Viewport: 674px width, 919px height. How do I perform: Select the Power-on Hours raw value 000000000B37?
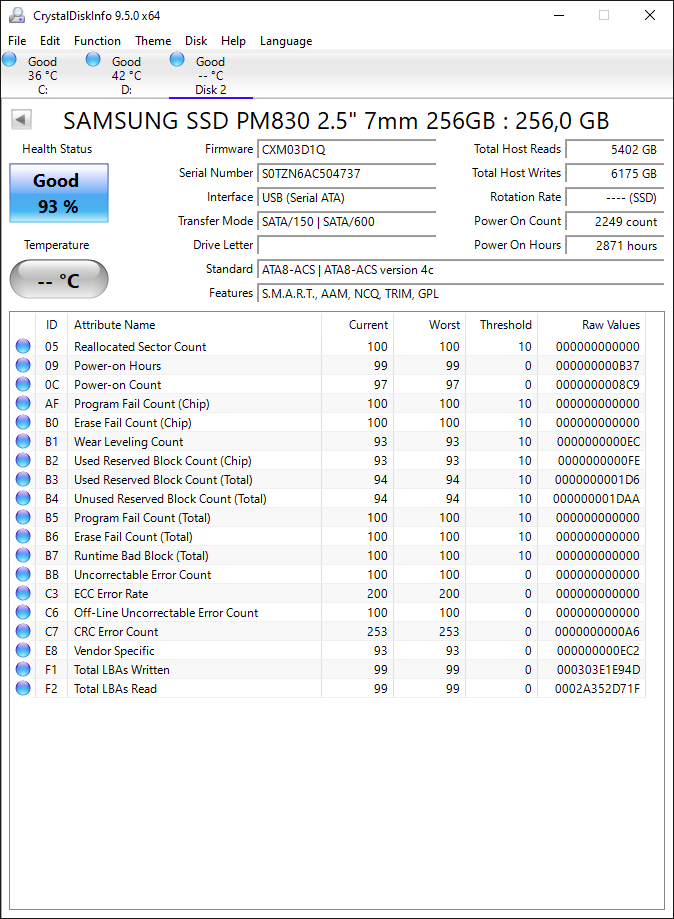pos(598,366)
